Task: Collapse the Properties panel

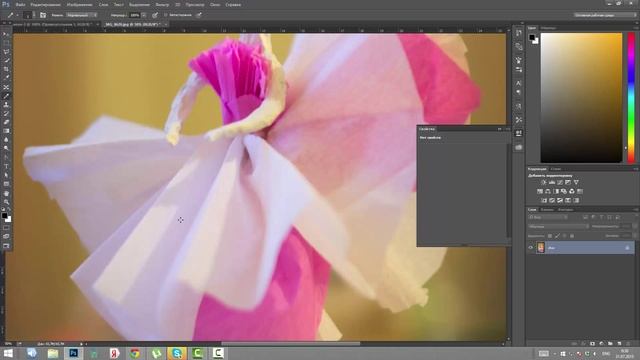Action: point(500,129)
